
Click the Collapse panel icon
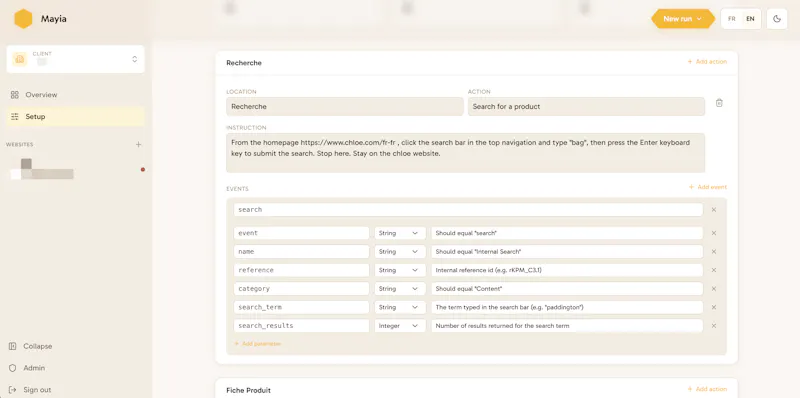click(x=13, y=346)
